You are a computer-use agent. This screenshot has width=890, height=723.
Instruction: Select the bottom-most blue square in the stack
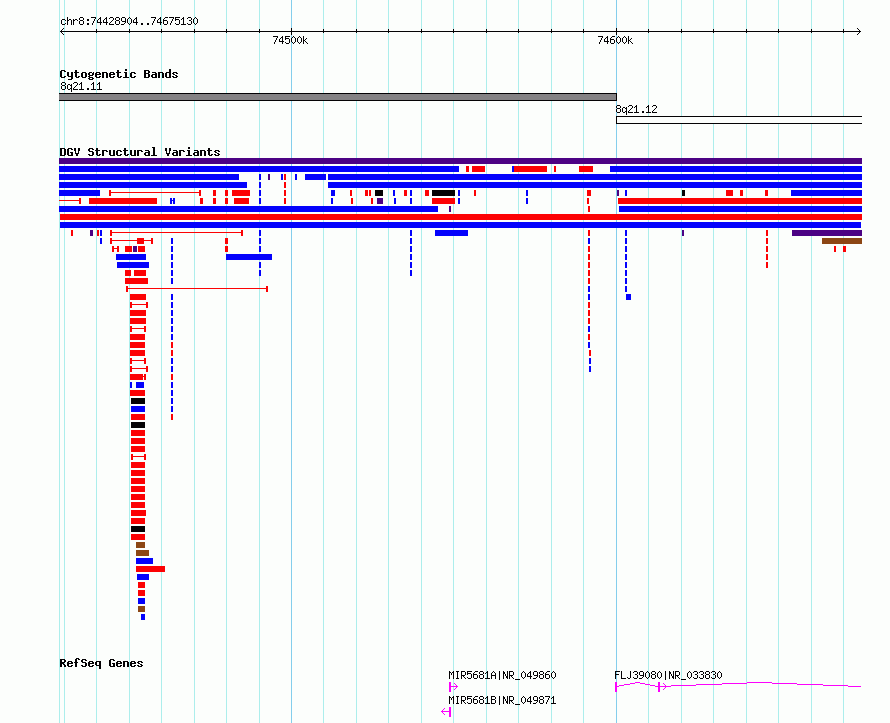click(143, 617)
